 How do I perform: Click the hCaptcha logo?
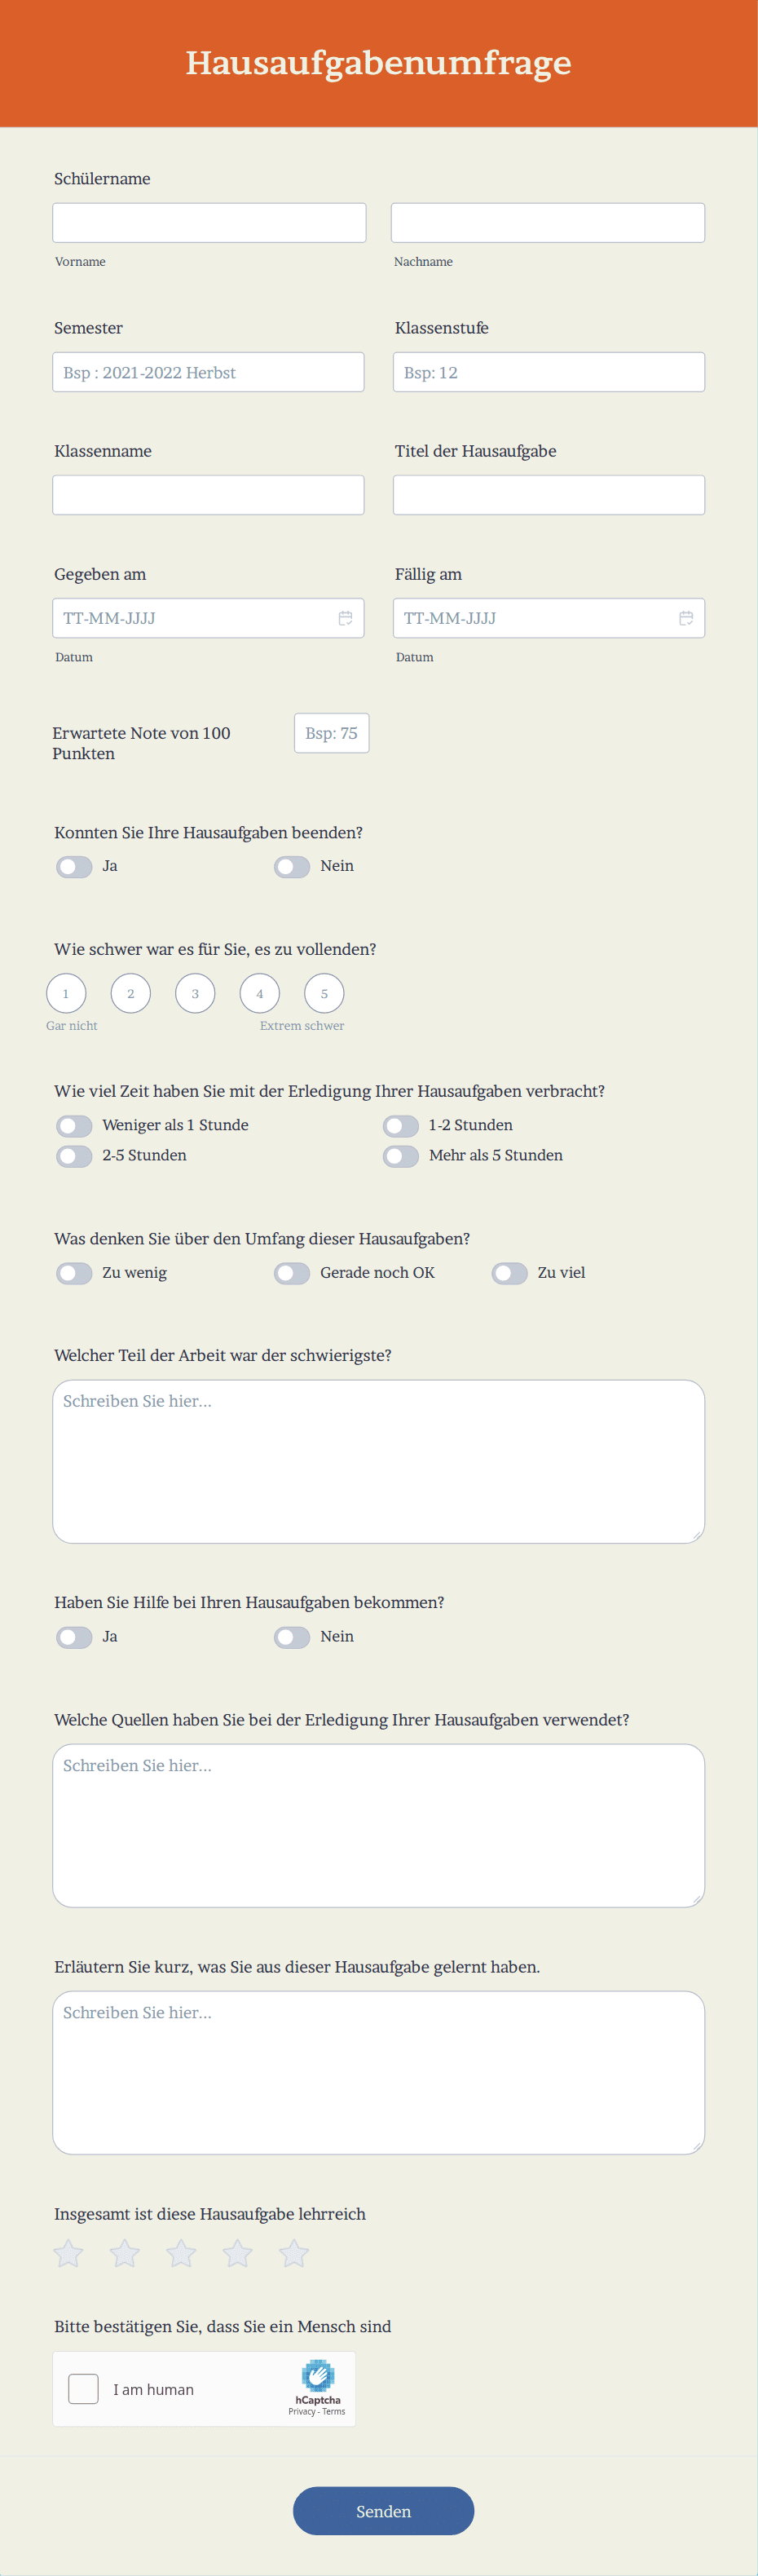[x=318, y=2375]
